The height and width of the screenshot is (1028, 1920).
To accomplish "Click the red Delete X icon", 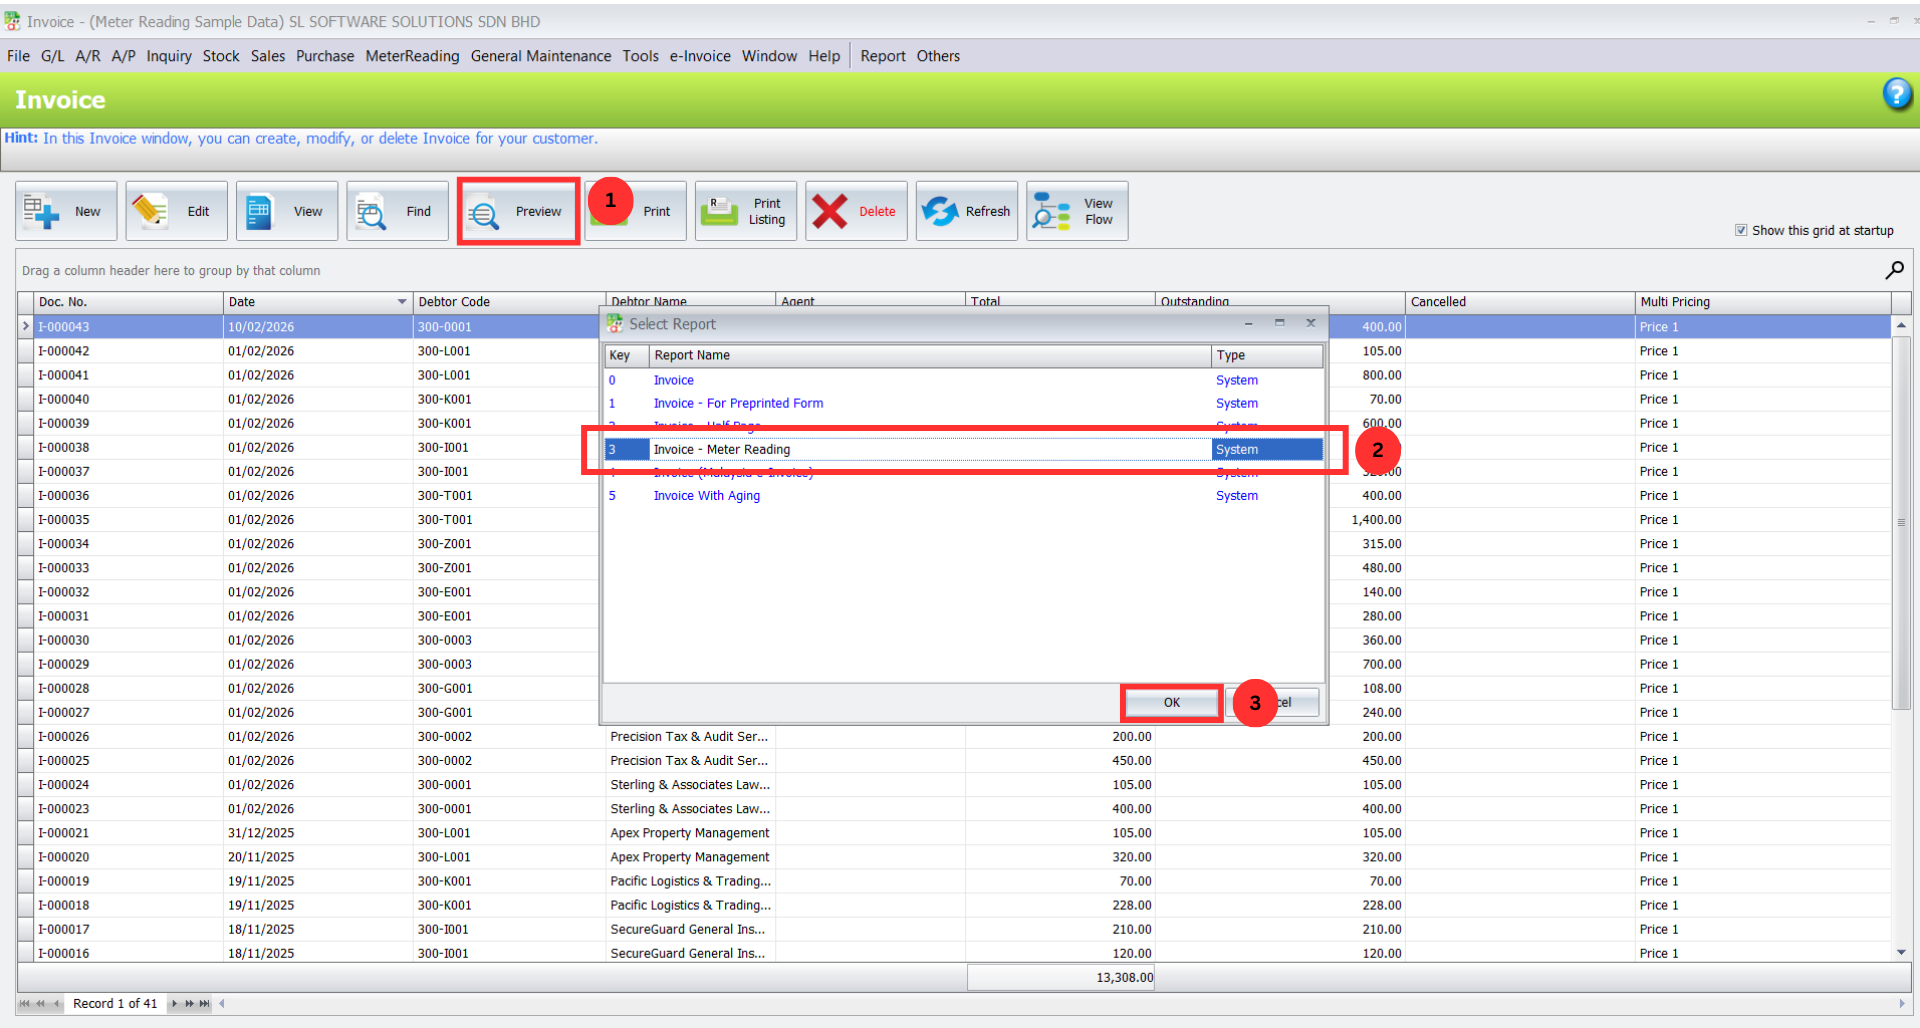I will coord(830,211).
